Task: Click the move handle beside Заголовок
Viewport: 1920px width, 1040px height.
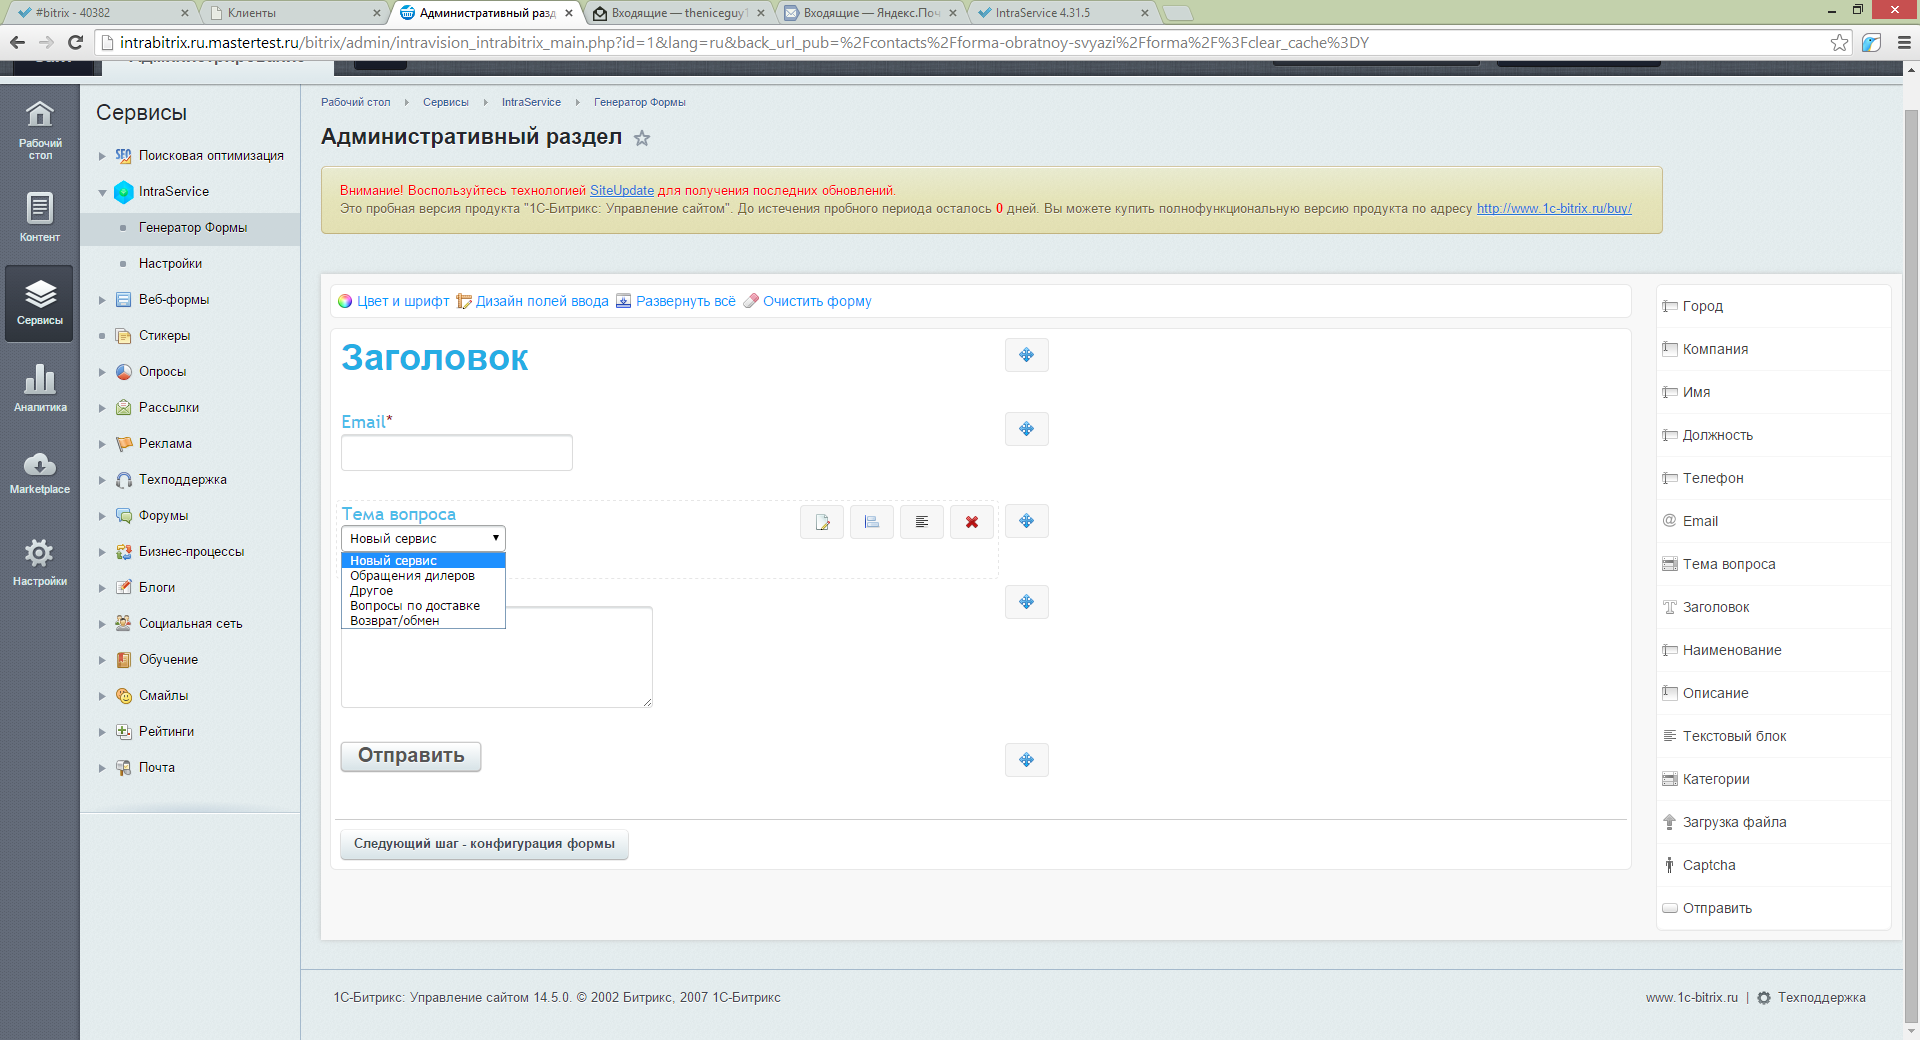Action: coord(1026,355)
